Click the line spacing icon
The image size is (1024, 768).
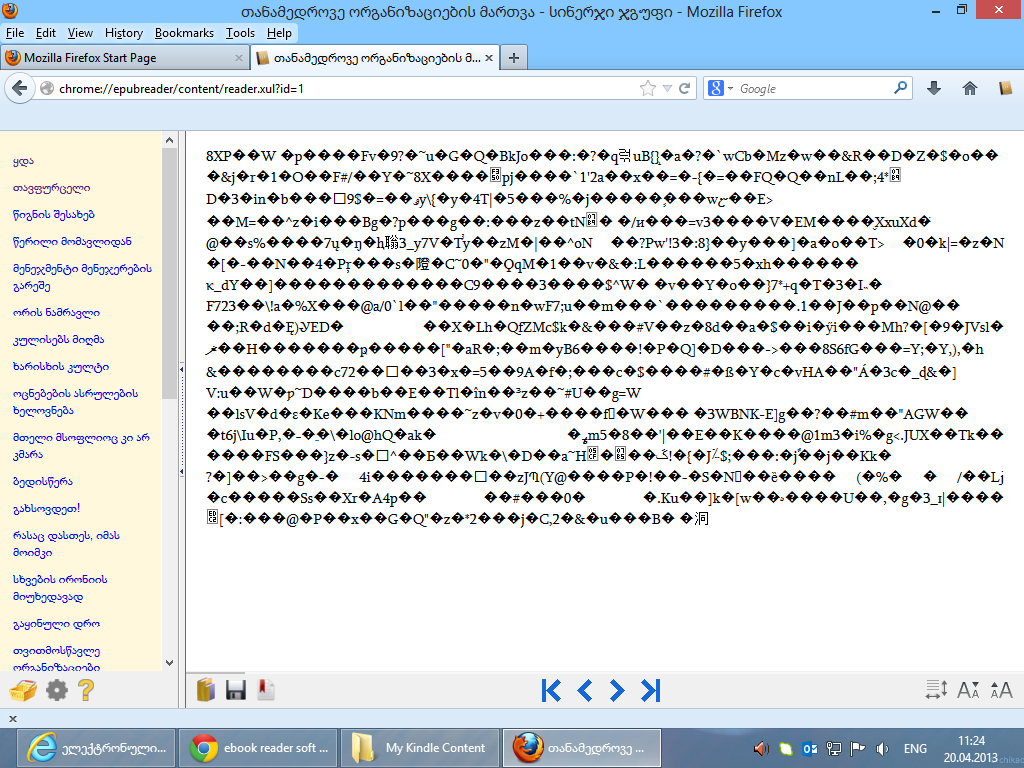click(937, 690)
